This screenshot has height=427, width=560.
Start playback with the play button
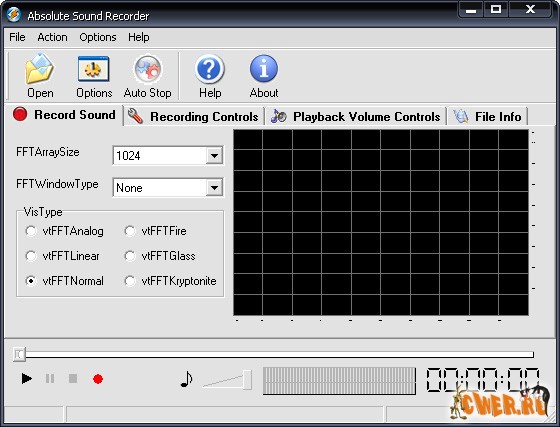click(x=26, y=378)
